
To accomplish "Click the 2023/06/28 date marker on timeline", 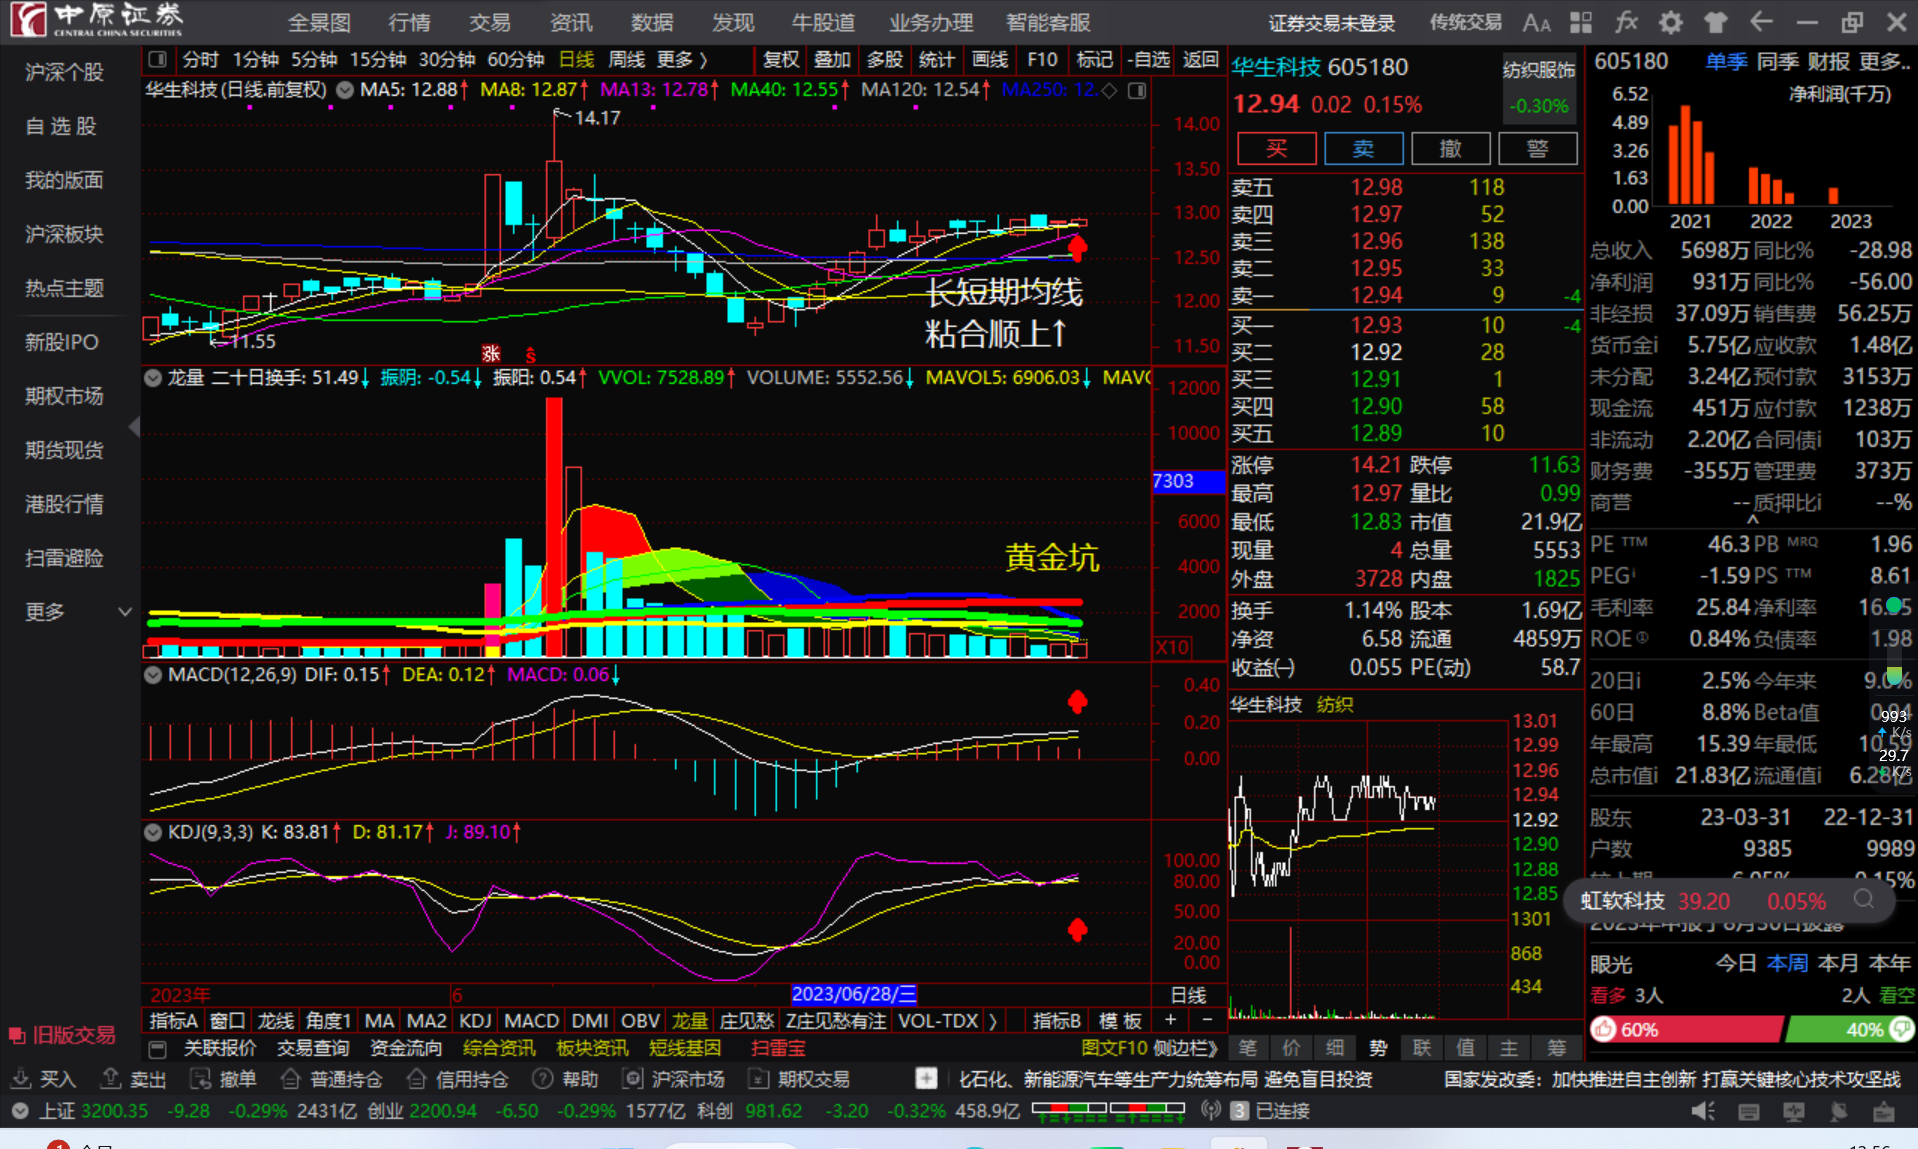I will click(x=854, y=994).
